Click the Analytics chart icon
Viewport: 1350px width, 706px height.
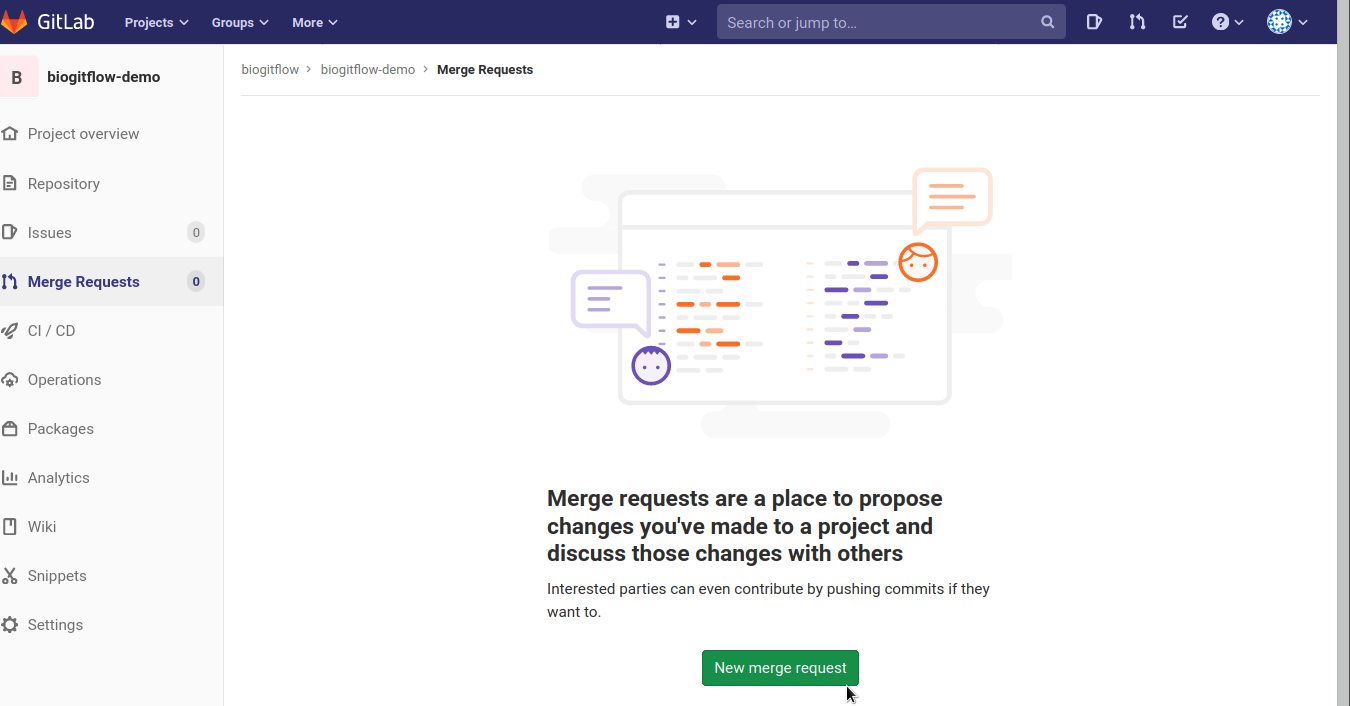click(10, 477)
